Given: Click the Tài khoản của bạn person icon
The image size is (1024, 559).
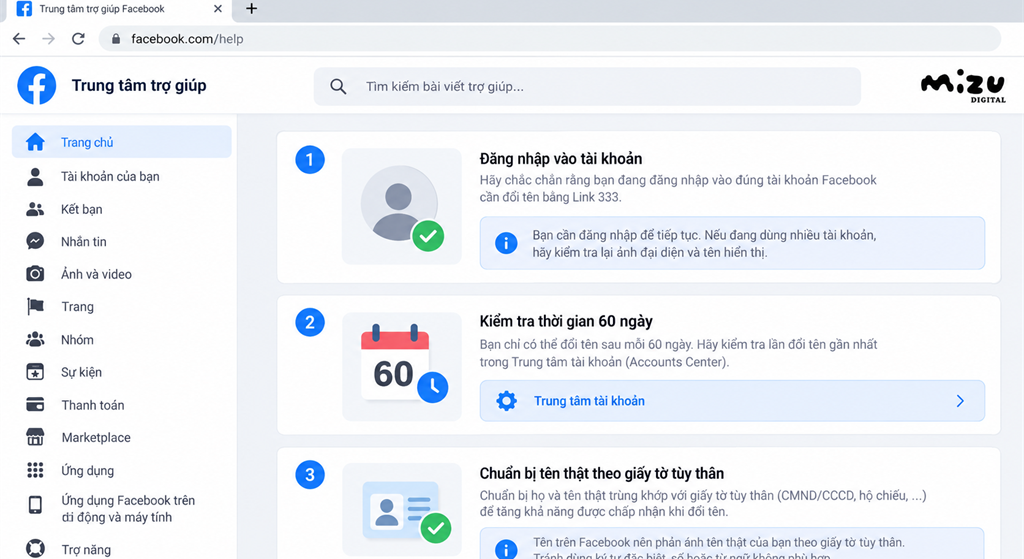Looking at the screenshot, I should (x=35, y=176).
